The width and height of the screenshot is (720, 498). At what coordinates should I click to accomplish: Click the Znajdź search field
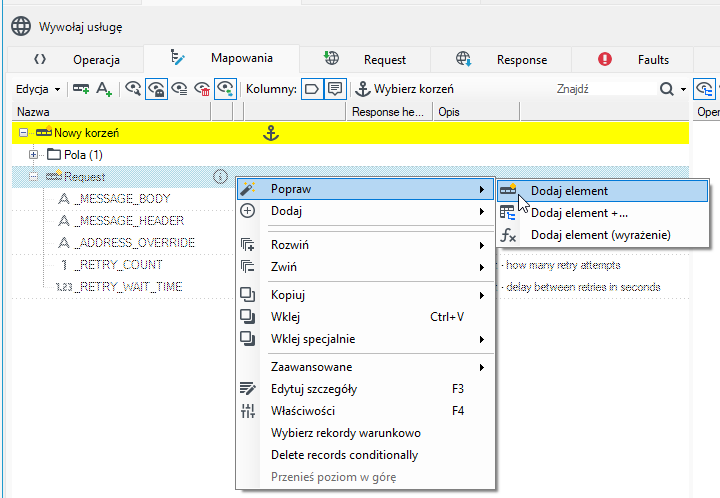[604, 89]
